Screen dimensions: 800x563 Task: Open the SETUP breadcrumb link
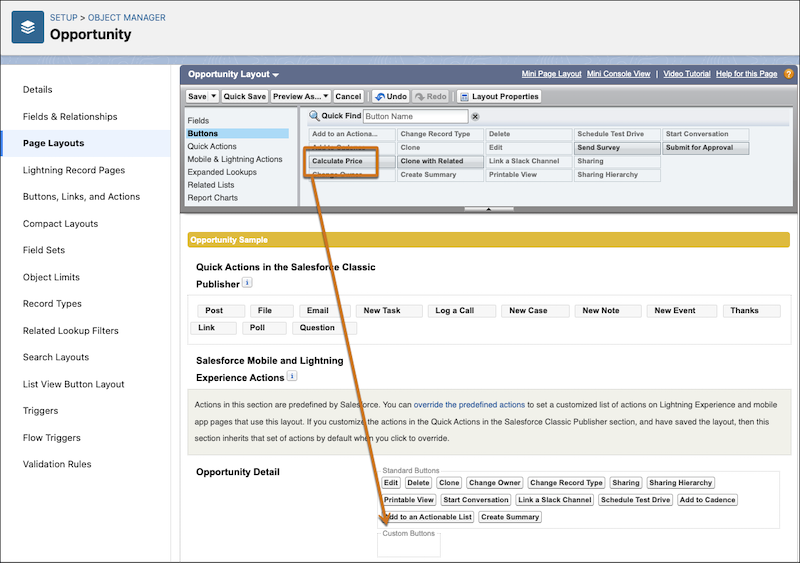pos(64,18)
